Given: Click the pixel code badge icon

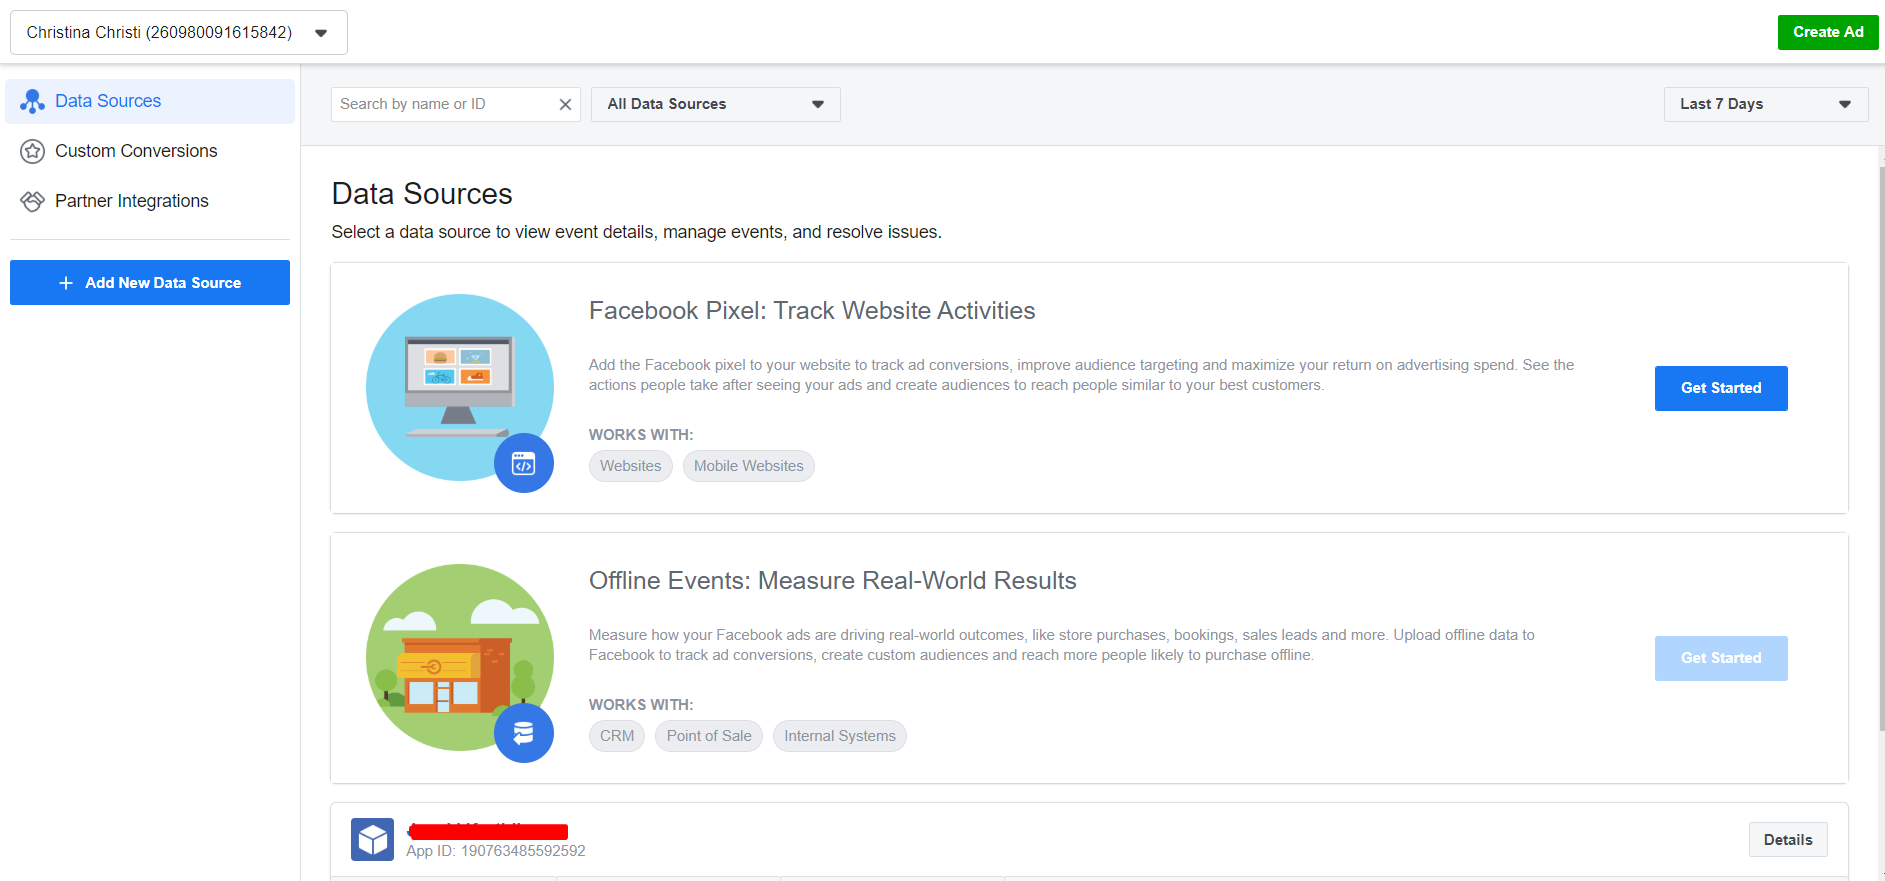Looking at the screenshot, I should pyautogui.click(x=524, y=463).
